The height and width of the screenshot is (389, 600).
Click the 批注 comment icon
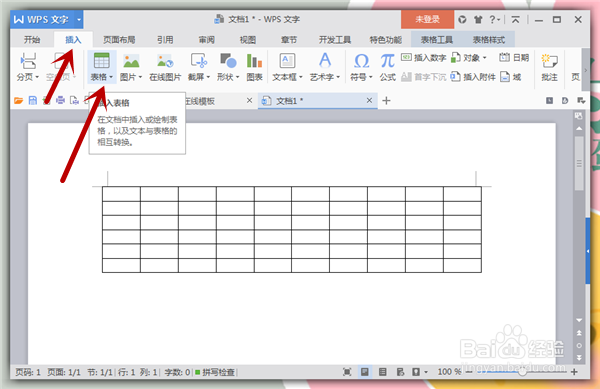coord(549,61)
